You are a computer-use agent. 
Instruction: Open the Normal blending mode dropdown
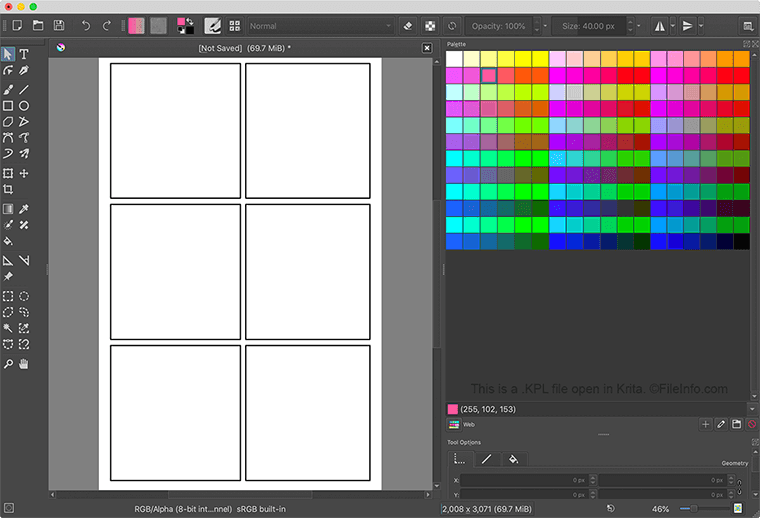click(x=320, y=26)
